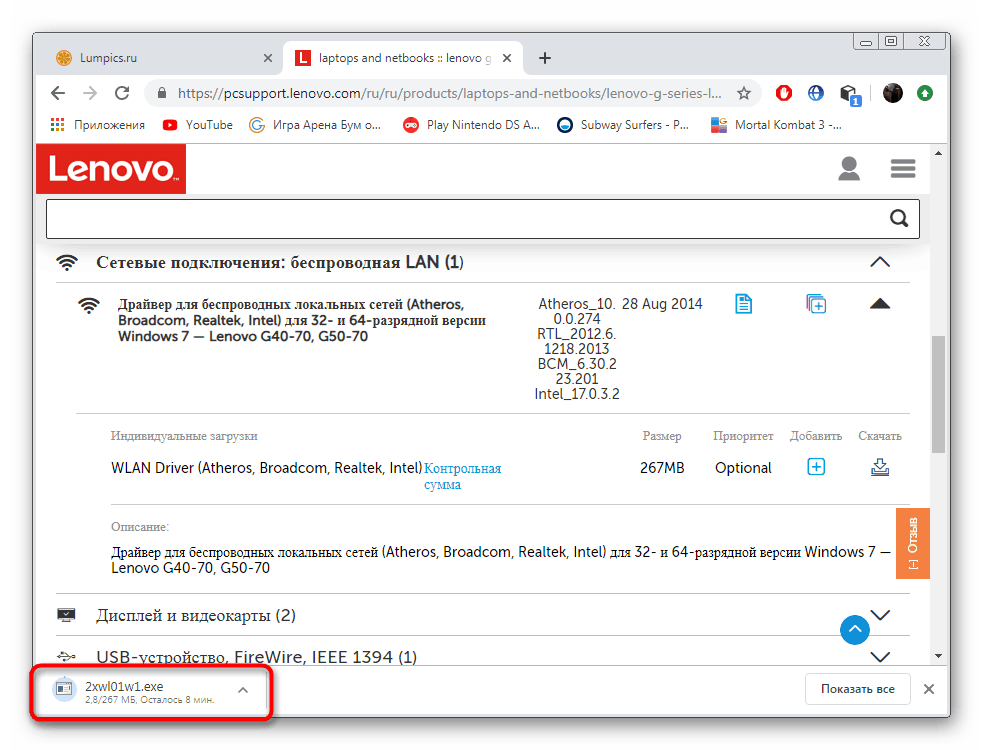The height and width of the screenshot is (750, 983).
Task: Open the cube extension with badge 1
Action: 850,95
